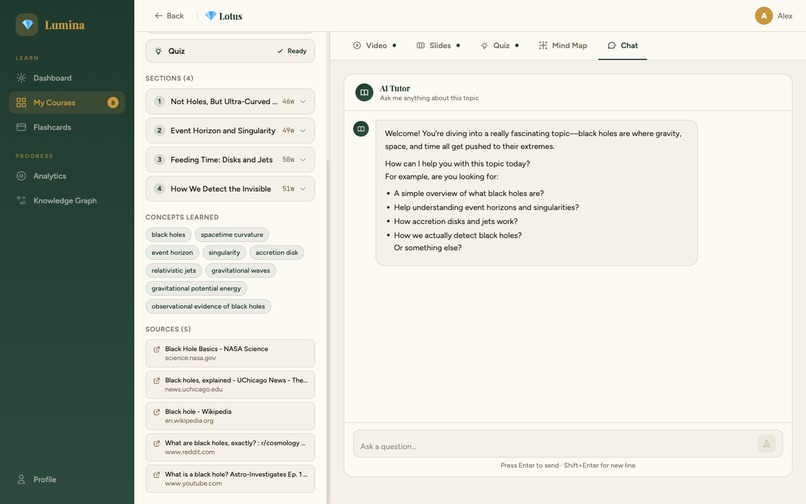Select the Chat tab
This screenshot has width=806, height=504.
622,45
